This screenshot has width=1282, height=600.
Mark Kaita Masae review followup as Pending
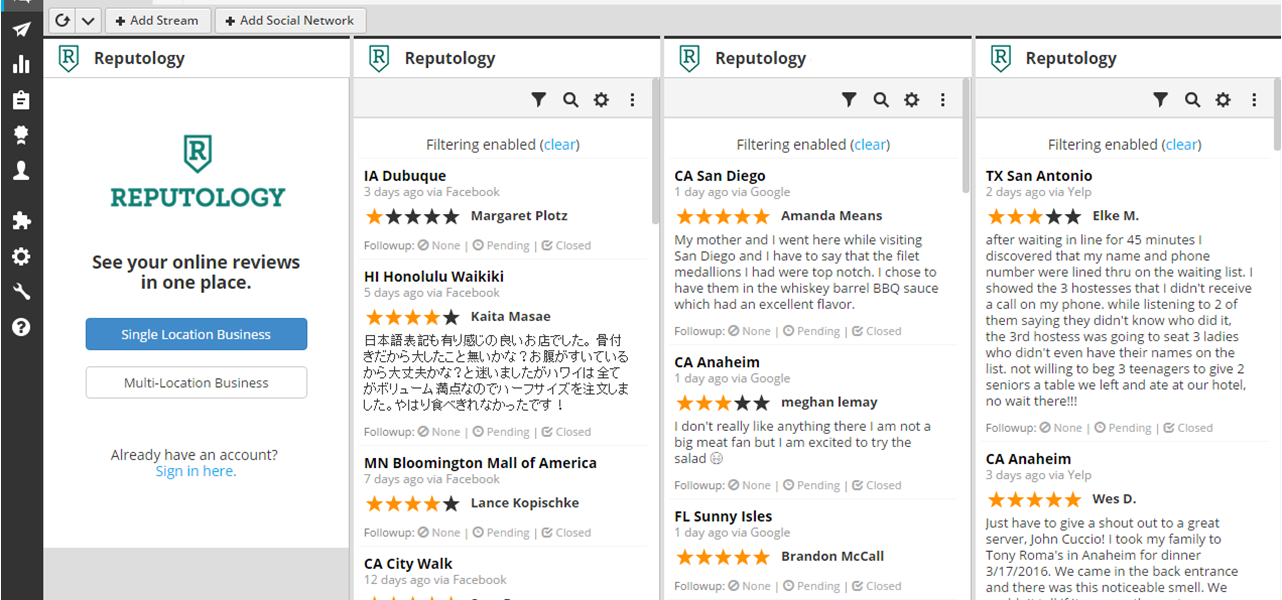(x=501, y=432)
